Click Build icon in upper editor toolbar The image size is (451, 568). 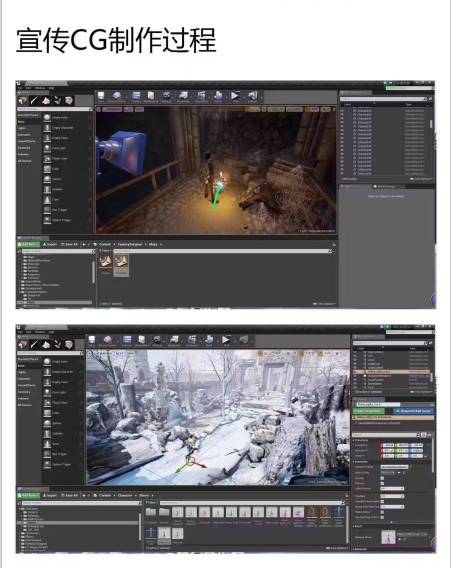tap(218, 96)
